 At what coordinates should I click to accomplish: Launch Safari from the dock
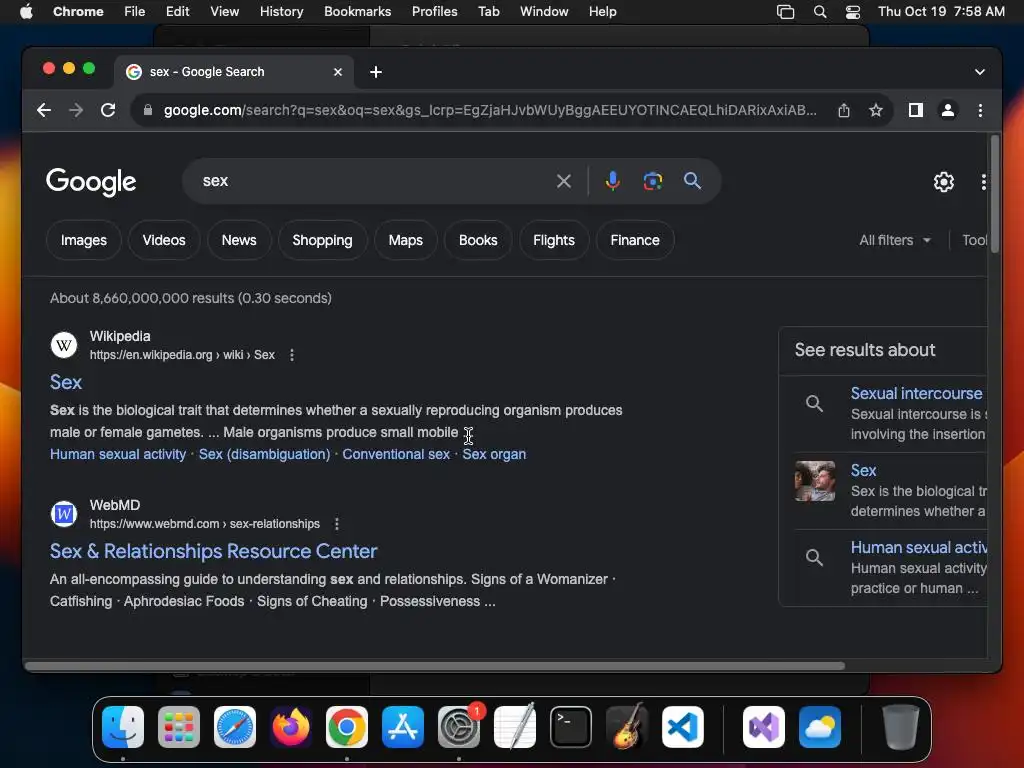pos(234,727)
